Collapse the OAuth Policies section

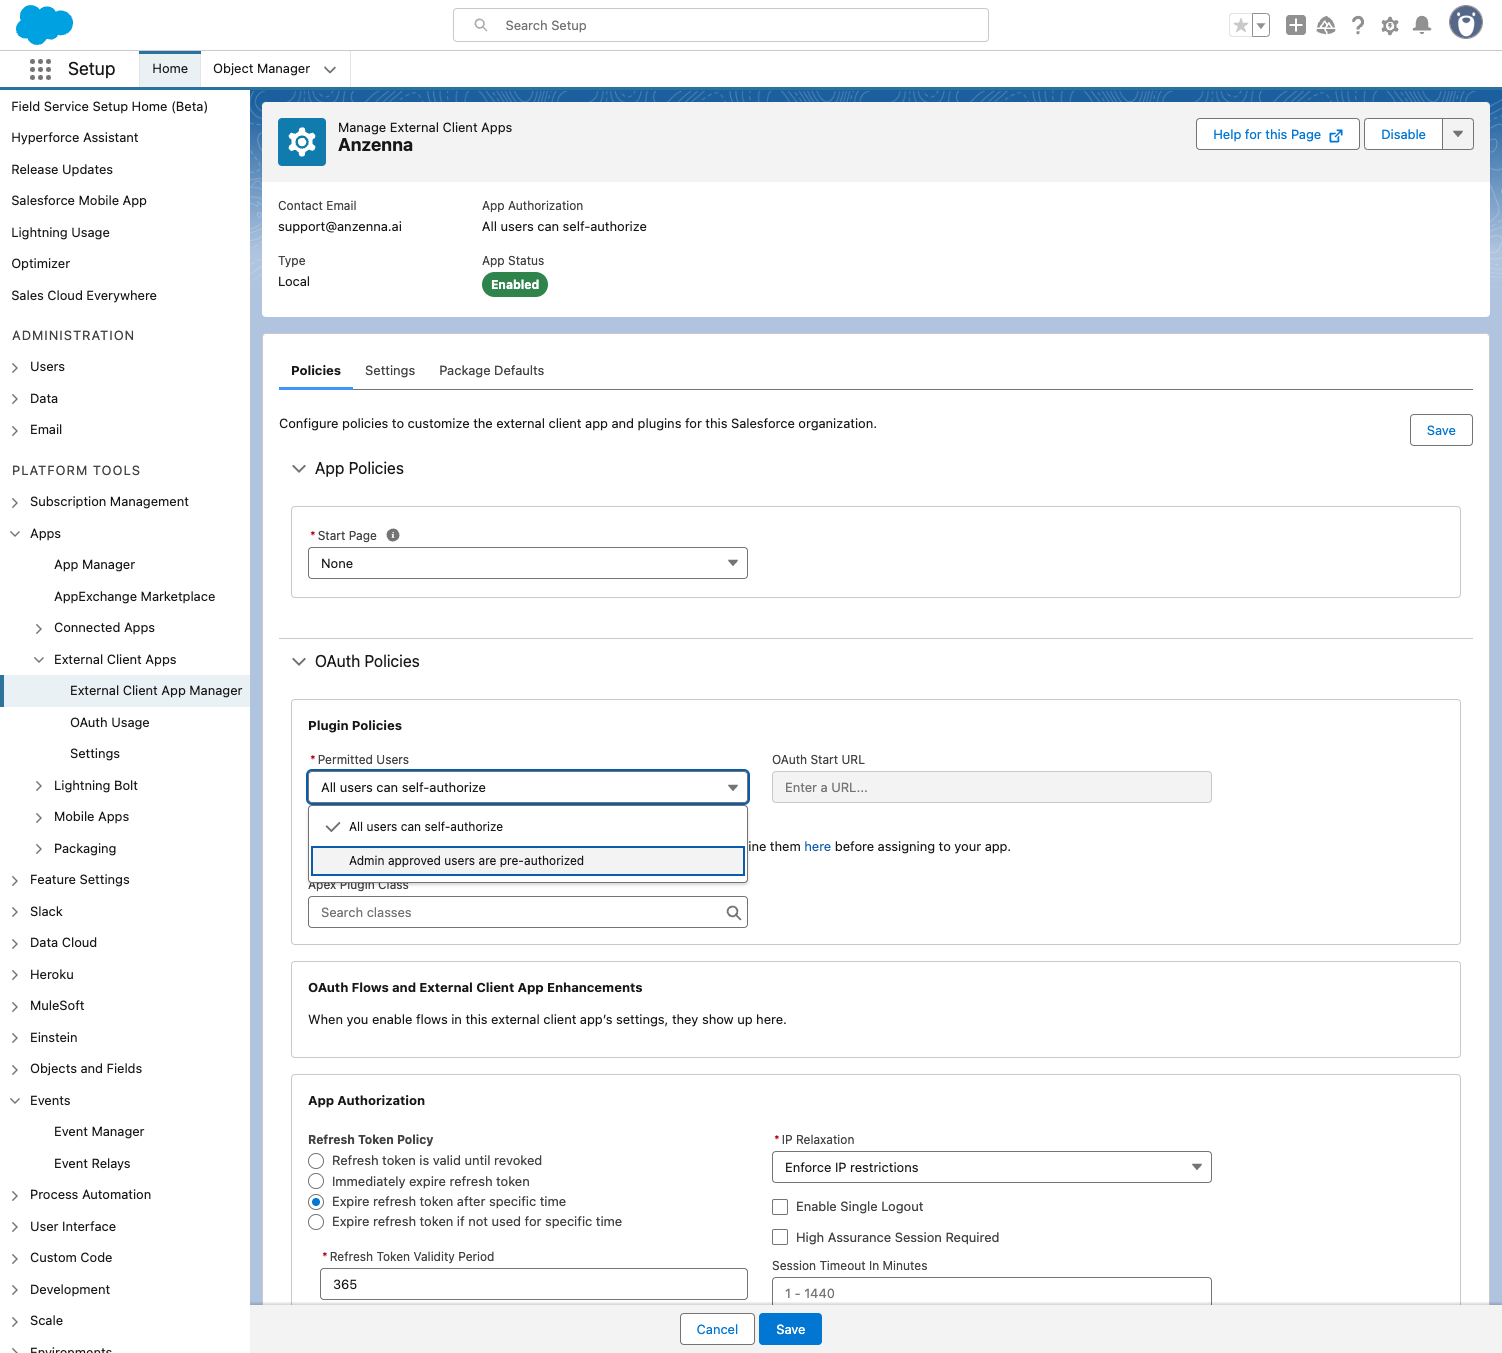(x=299, y=662)
